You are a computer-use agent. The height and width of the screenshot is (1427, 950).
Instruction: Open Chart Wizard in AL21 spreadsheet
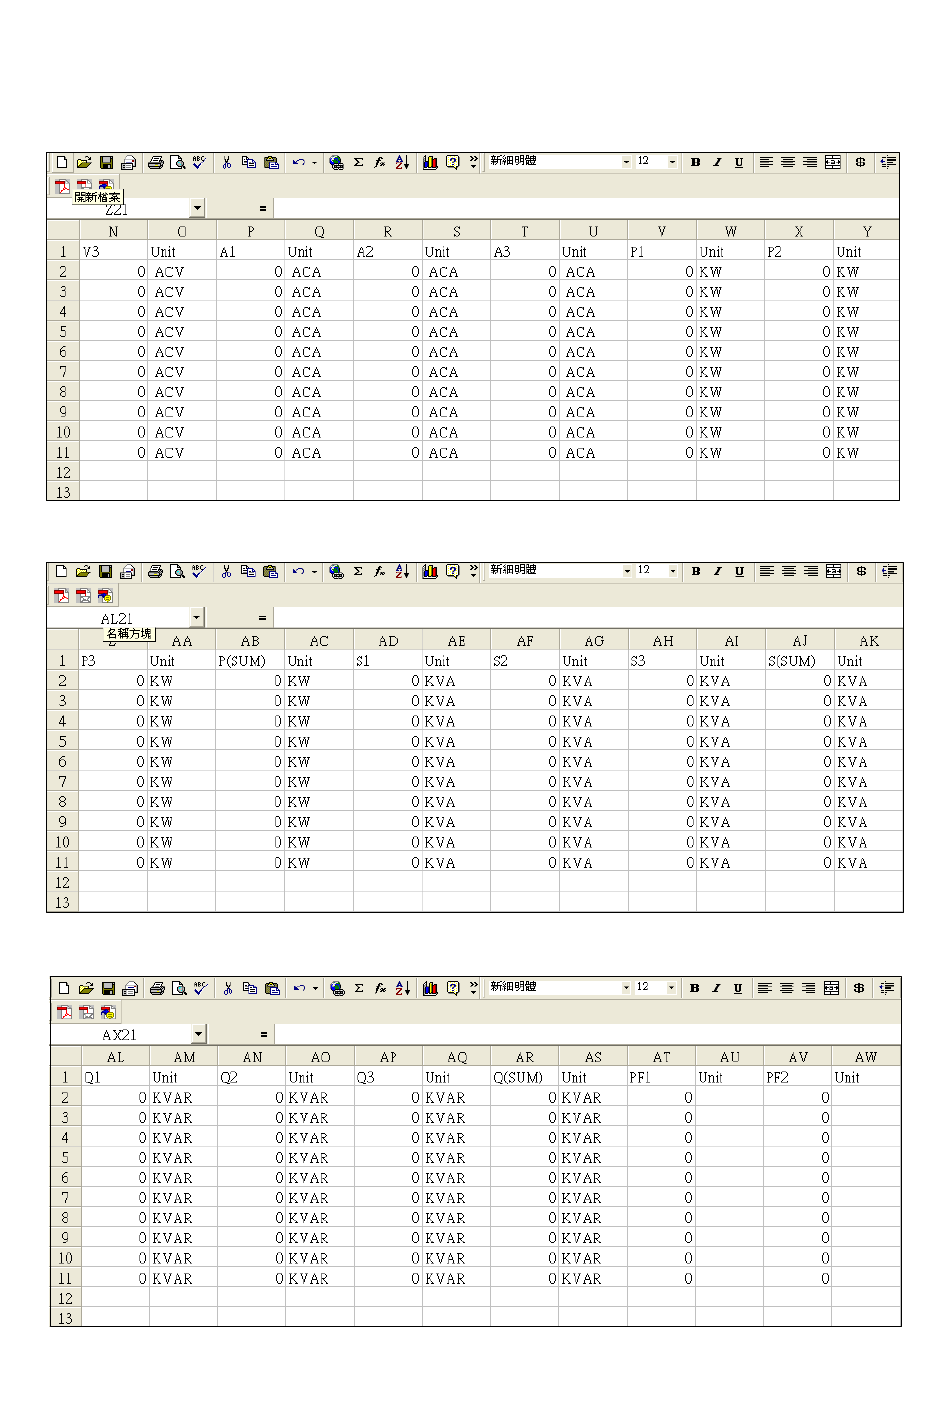coord(430,571)
